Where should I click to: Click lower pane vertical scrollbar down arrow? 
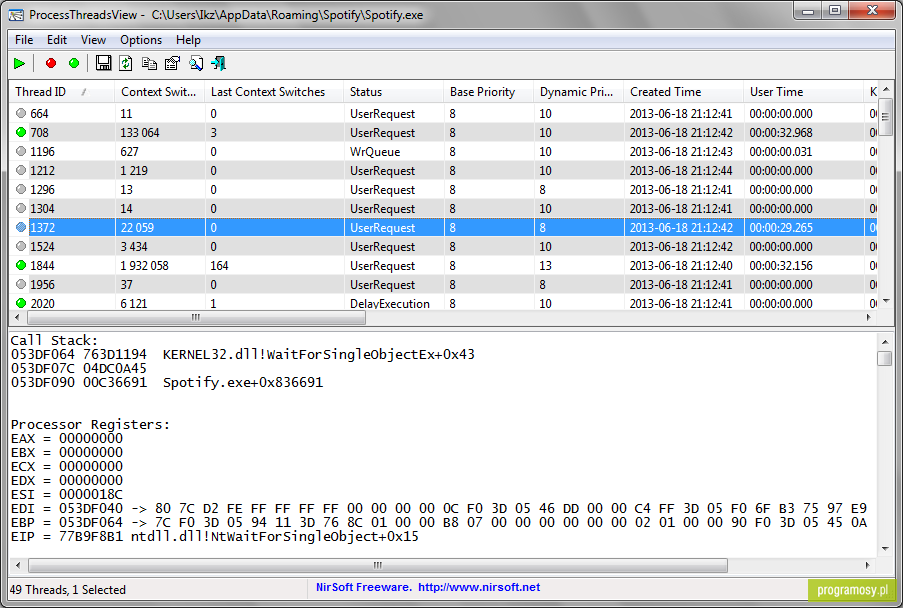pos(885,549)
